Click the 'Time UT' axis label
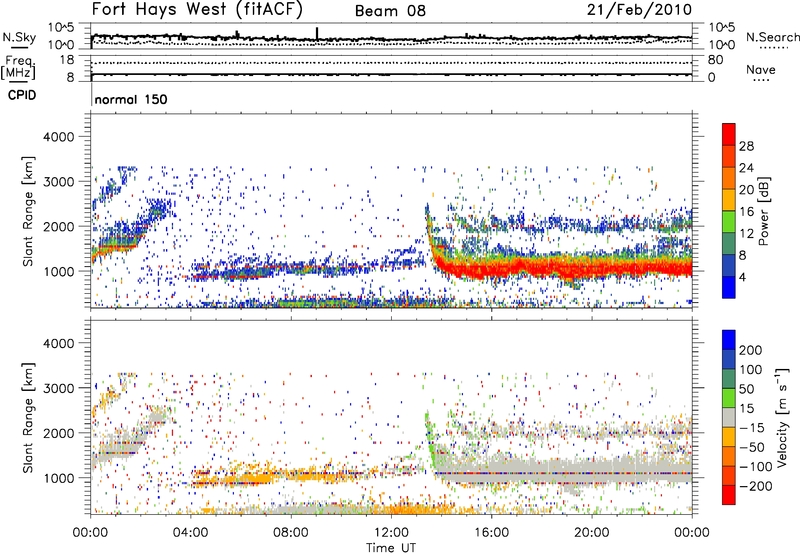 click(x=391, y=547)
